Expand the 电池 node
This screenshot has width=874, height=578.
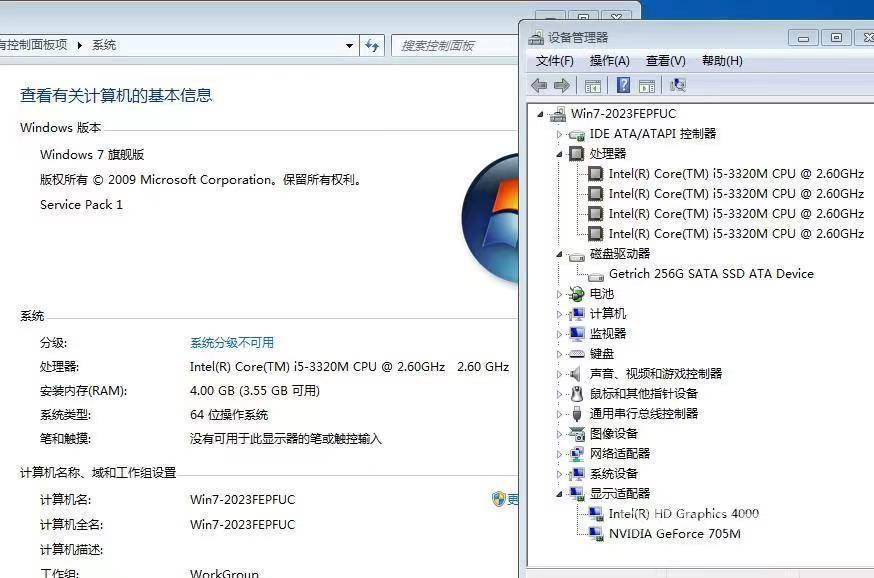coord(559,294)
